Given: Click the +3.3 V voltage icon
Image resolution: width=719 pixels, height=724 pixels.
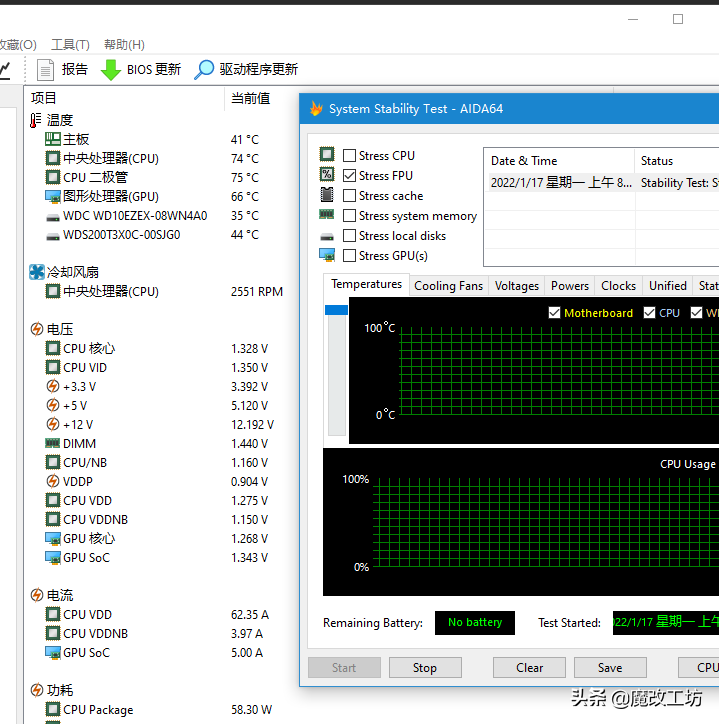Looking at the screenshot, I should click(x=53, y=386).
